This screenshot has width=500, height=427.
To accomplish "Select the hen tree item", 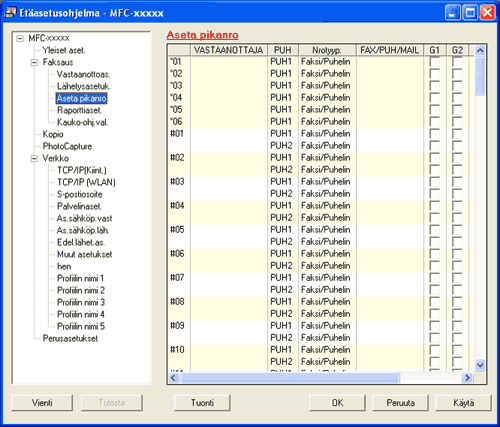I will 64,266.
